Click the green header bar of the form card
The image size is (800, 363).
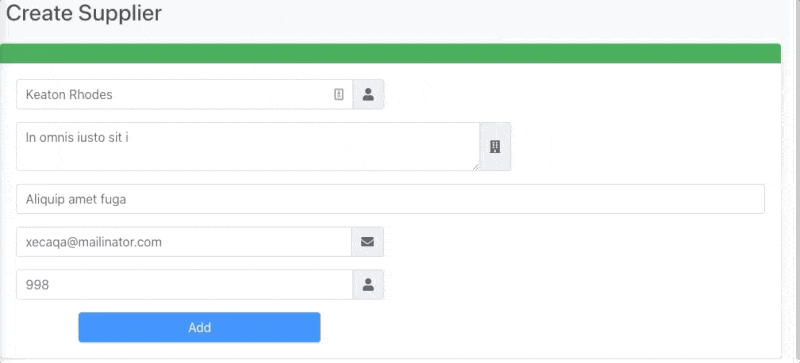point(390,53)
